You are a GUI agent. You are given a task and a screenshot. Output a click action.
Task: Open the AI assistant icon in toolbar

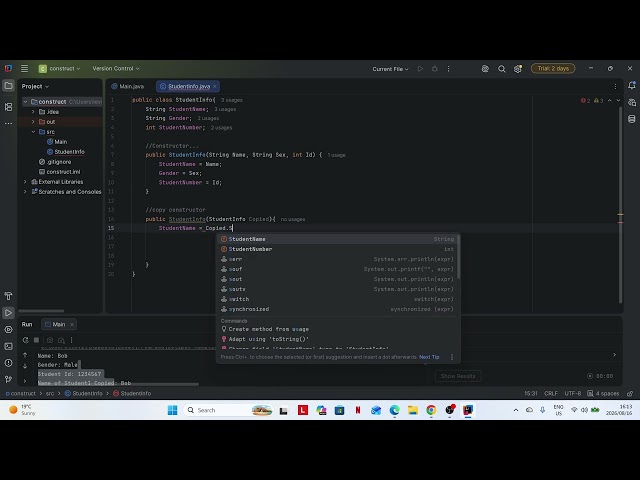tap(485, 69)
